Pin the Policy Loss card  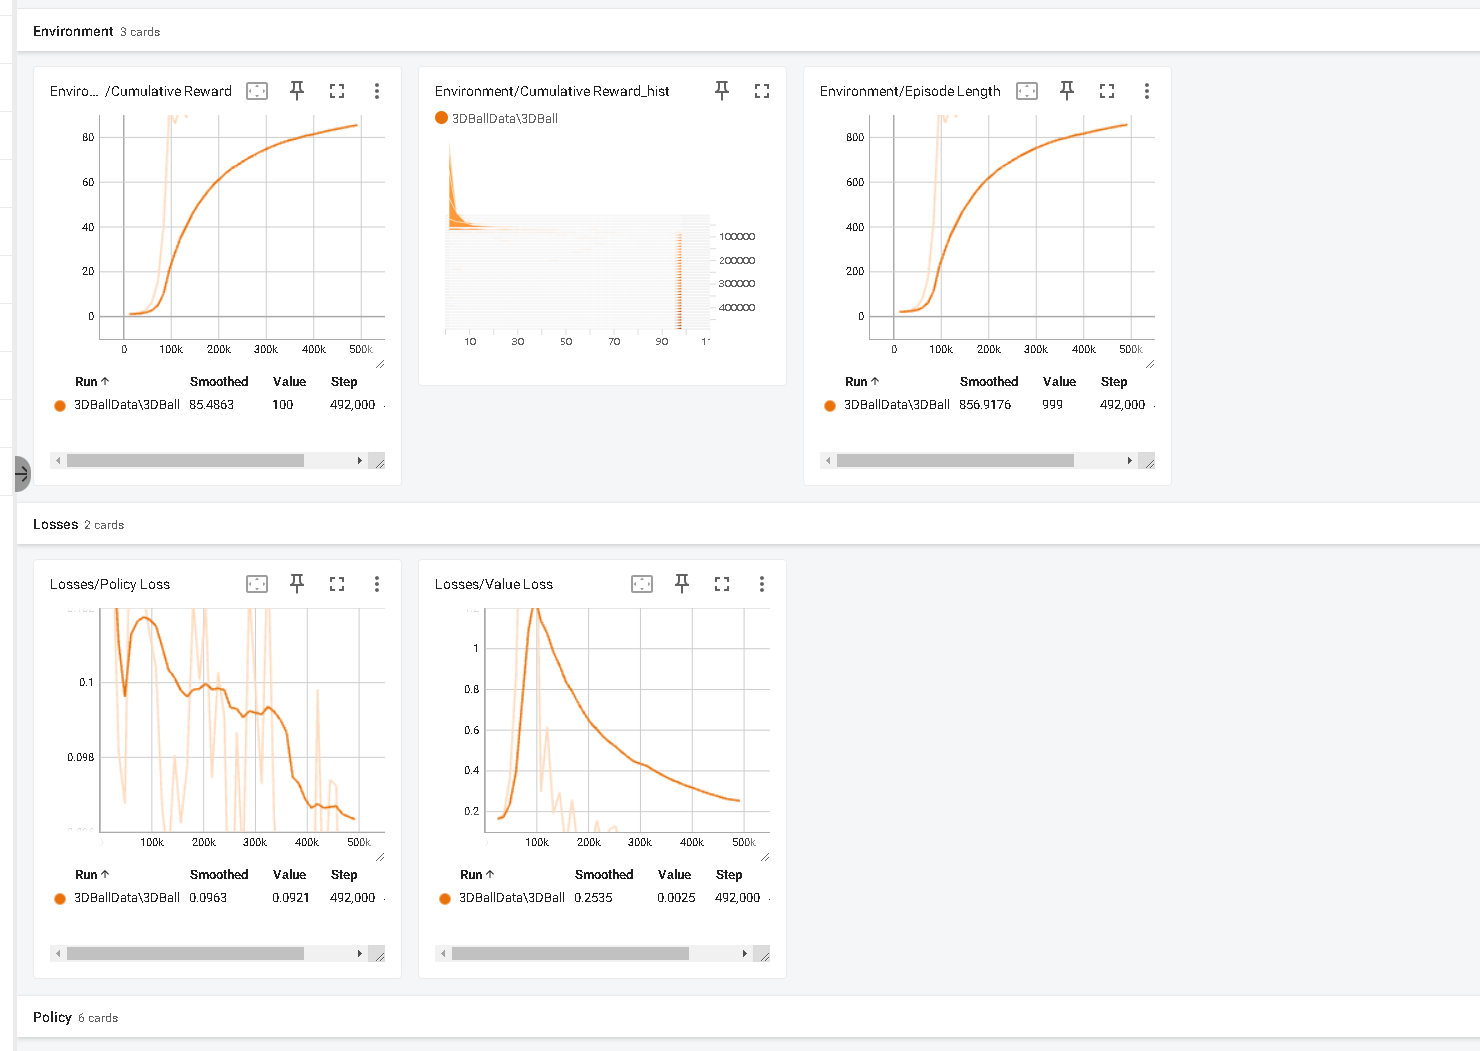click(297, 584)
